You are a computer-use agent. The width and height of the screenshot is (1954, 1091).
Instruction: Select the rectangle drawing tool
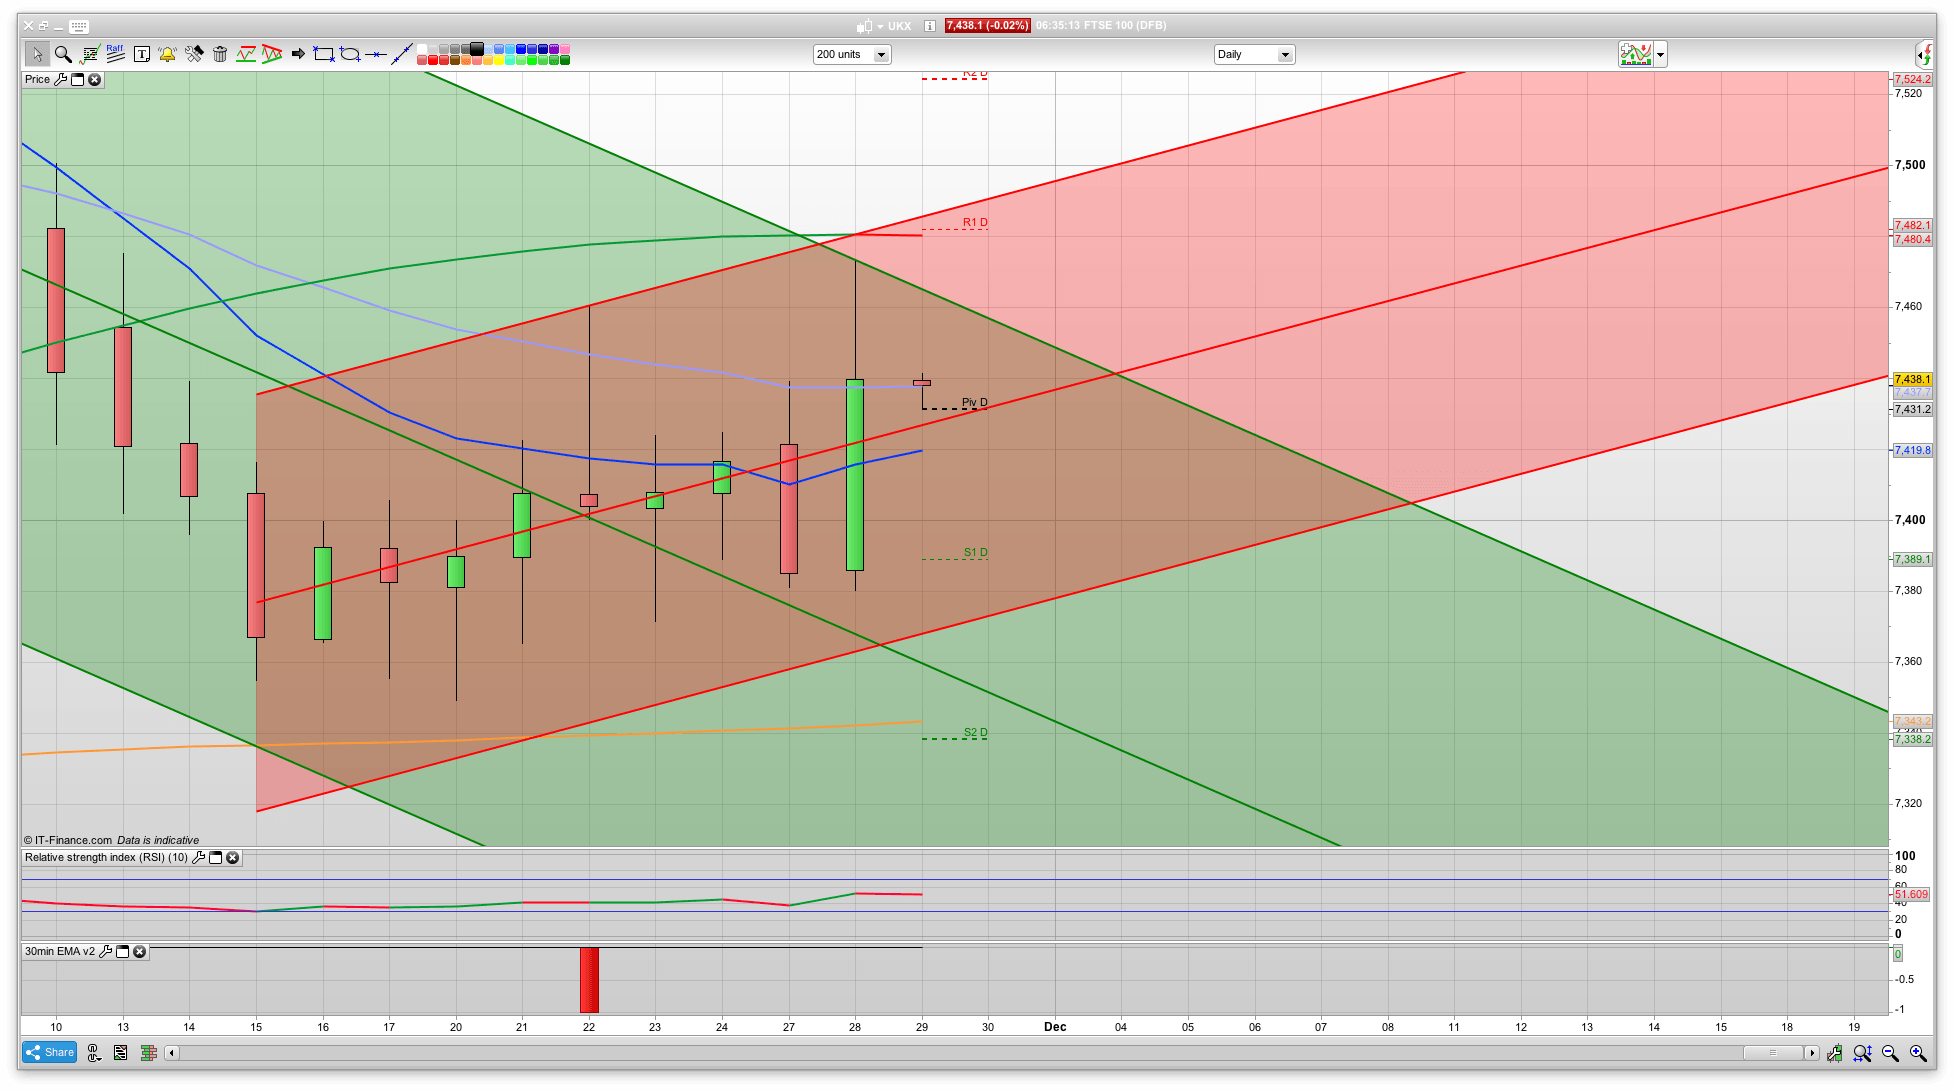324,54
